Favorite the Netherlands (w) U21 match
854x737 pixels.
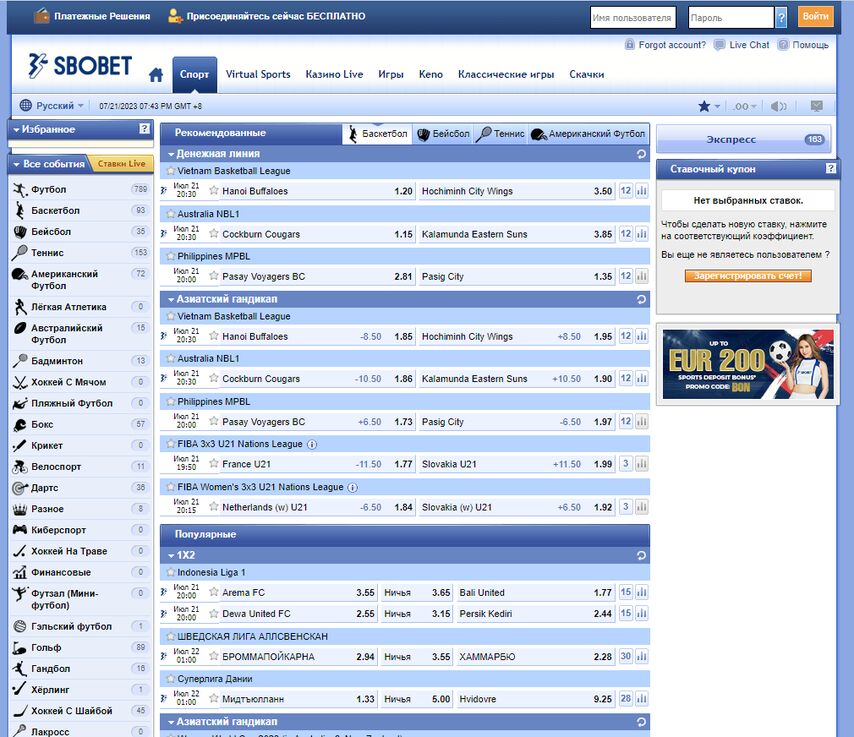coord(214,507)
